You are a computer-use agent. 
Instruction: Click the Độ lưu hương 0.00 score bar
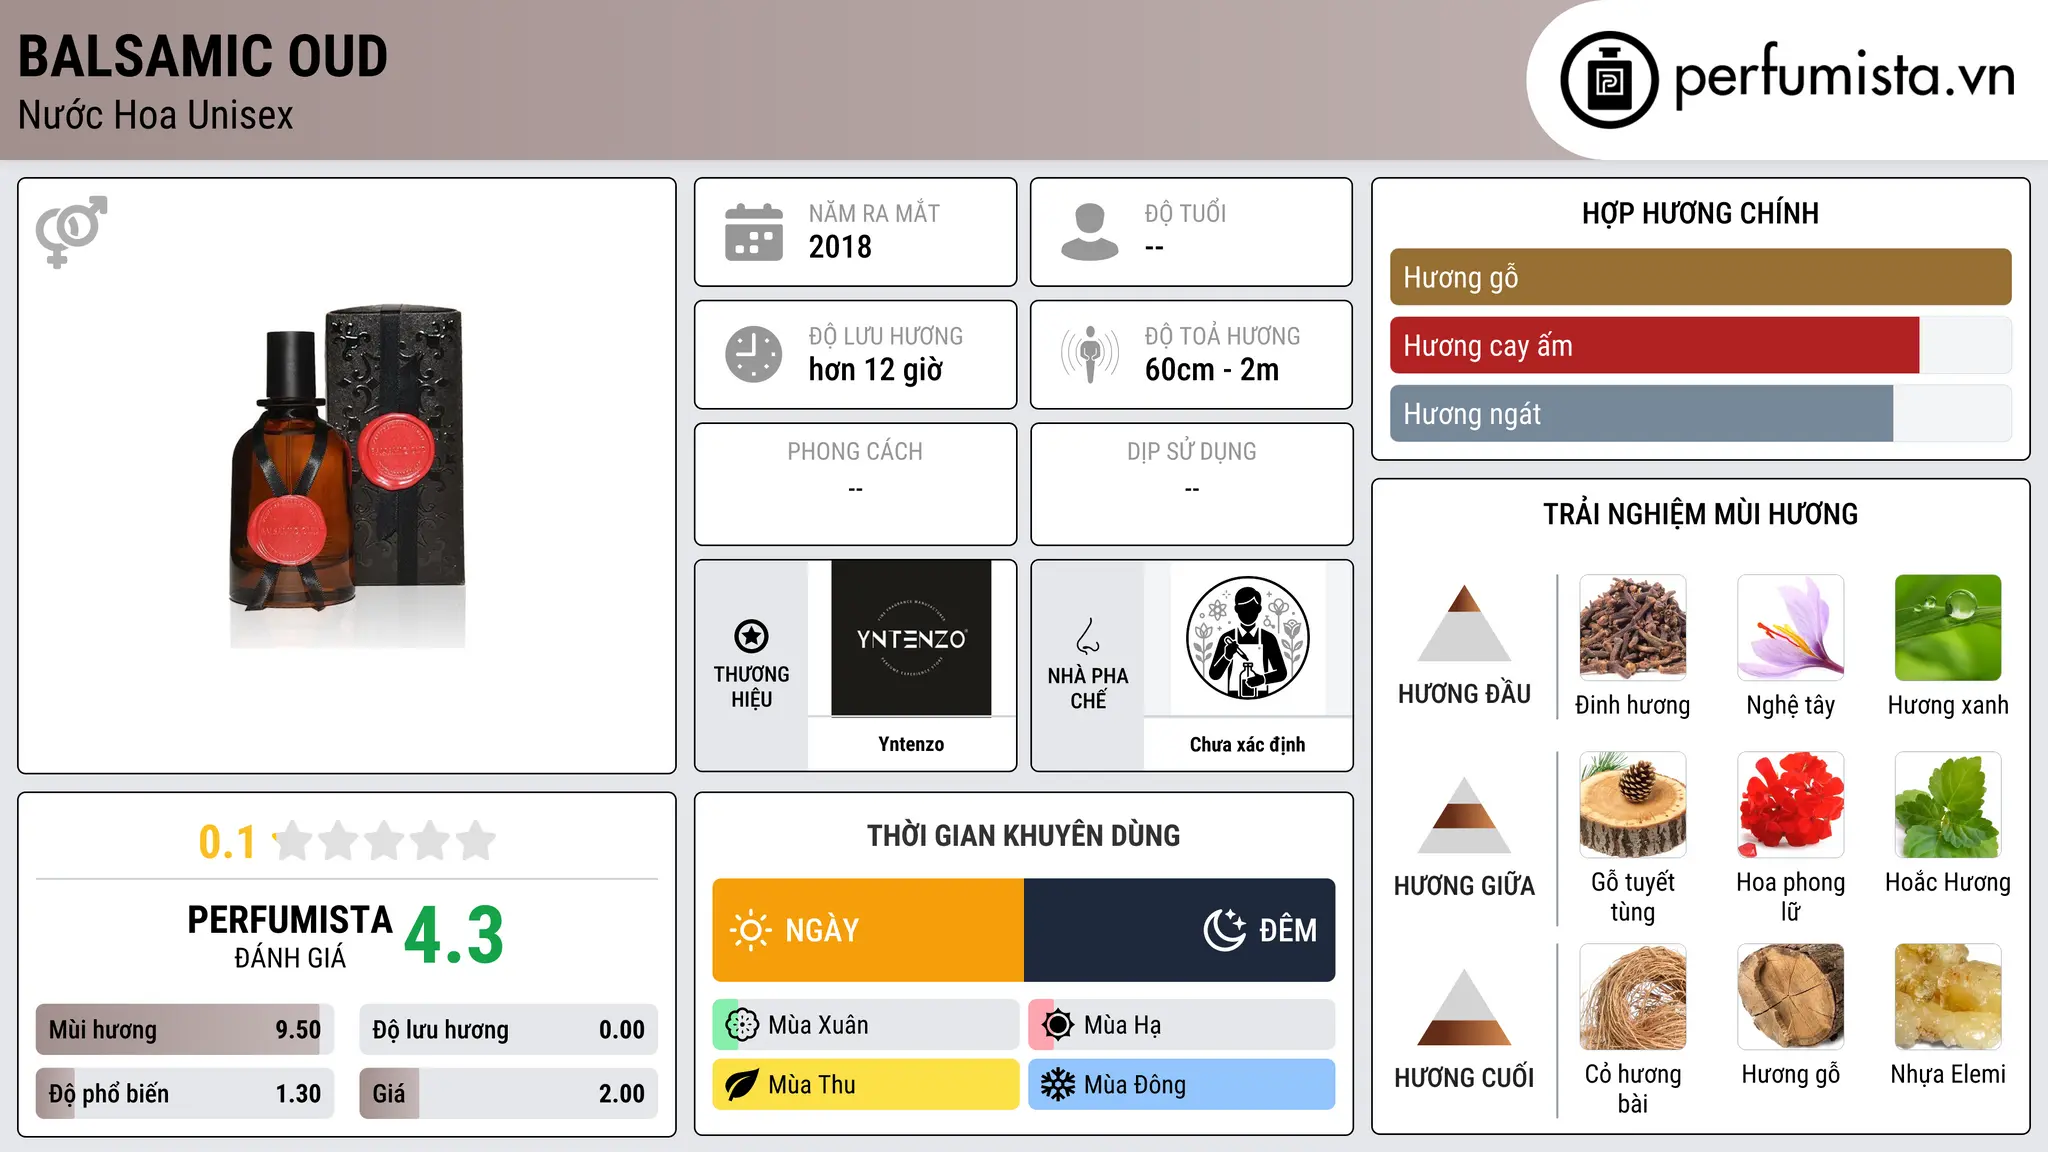pos(508,1030)
